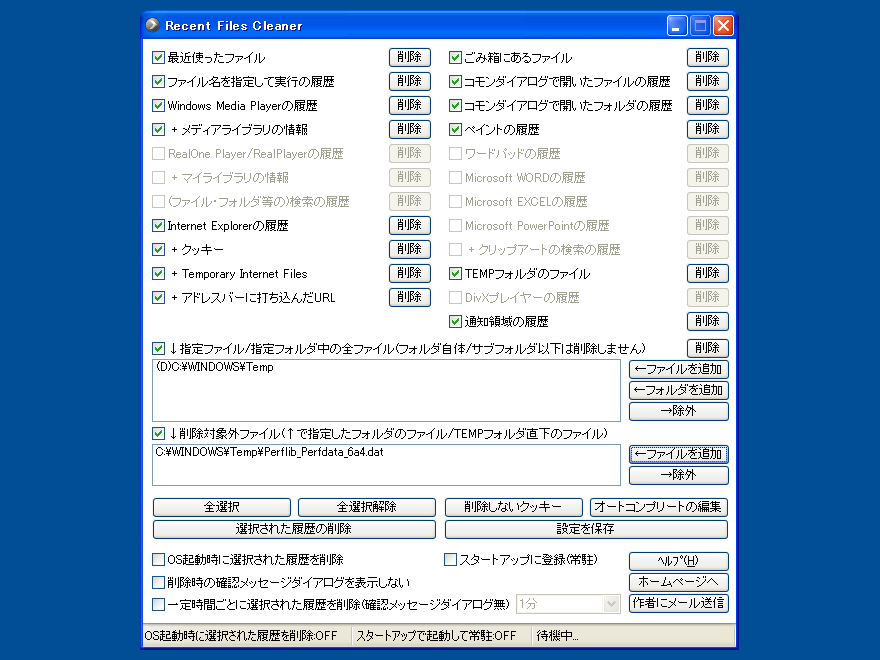
Task: Open 削除しないクッキー settings
Action: (514, 507)
